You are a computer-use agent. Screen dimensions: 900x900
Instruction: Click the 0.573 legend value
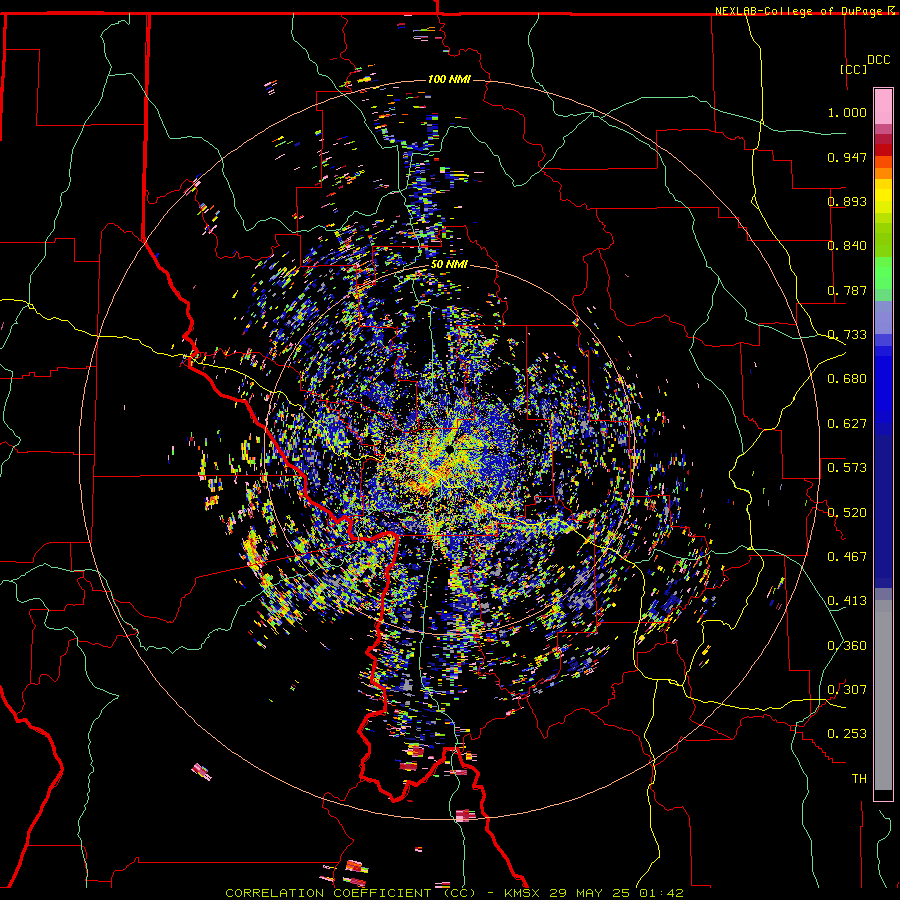847,467
